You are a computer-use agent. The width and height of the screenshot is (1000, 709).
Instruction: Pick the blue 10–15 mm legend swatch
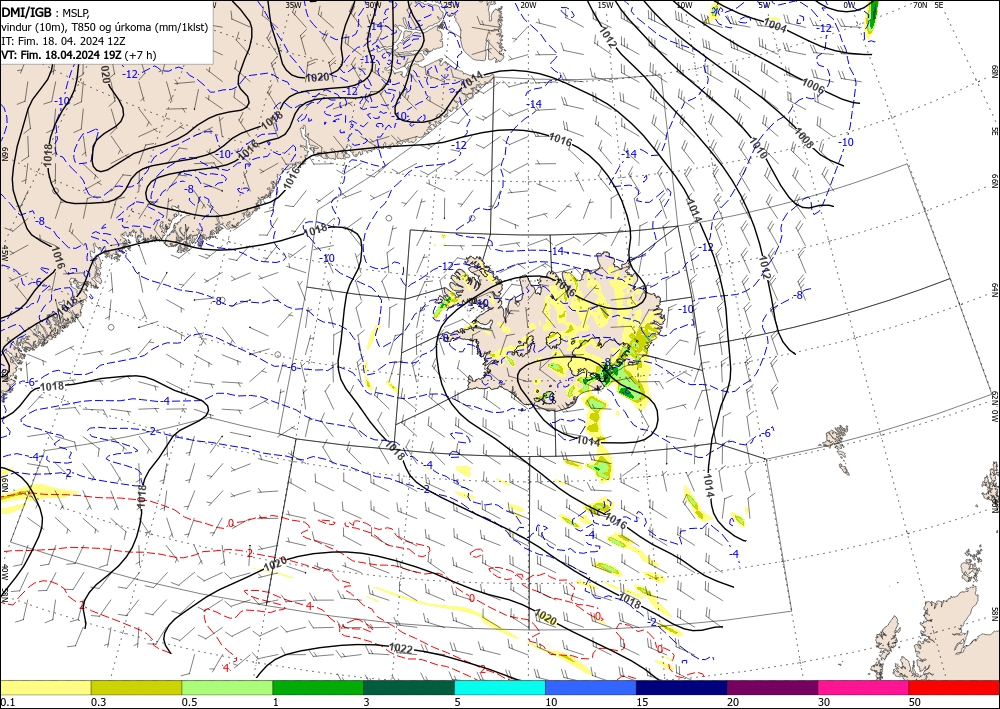tap(591, 687)
